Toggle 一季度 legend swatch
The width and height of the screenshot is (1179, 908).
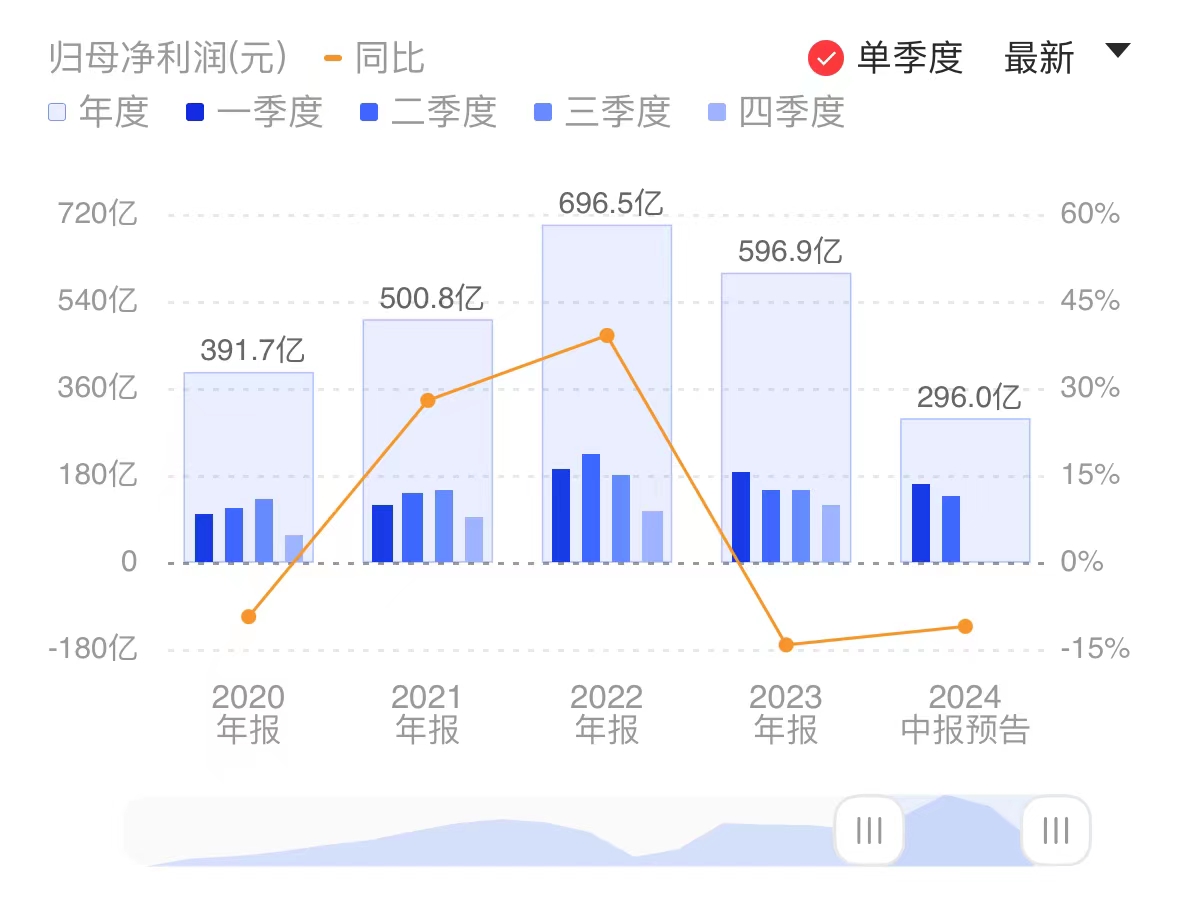(x=195, y=112)
